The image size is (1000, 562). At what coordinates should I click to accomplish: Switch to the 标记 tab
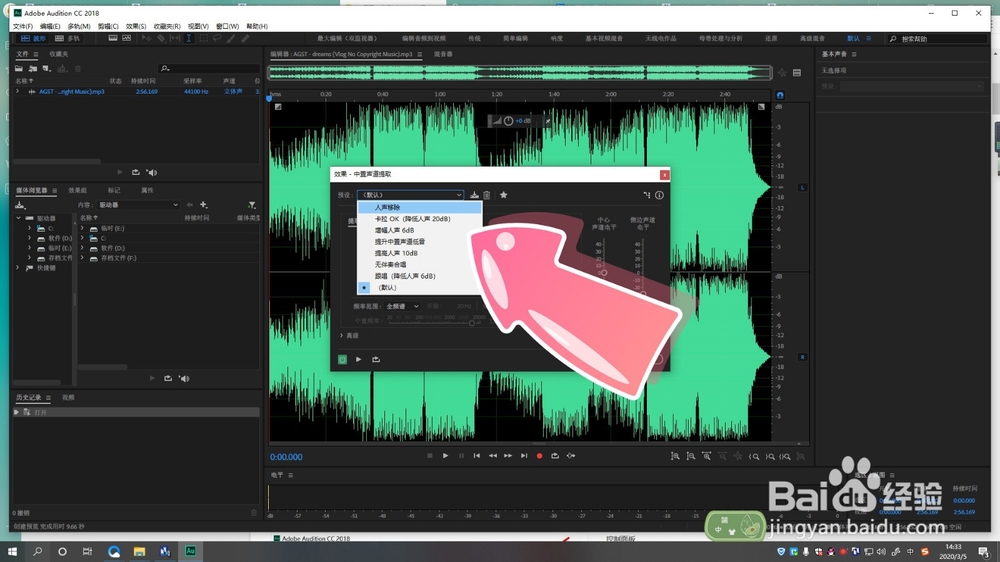tap(114, 190)
